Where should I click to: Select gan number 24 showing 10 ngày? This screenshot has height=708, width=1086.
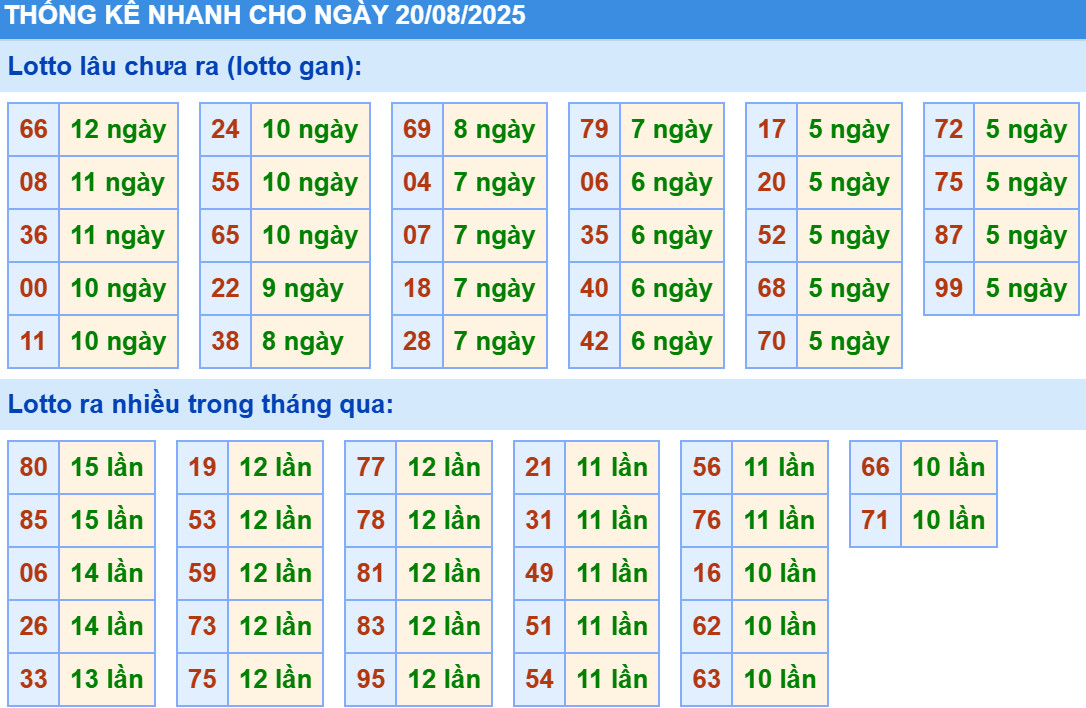226,129
